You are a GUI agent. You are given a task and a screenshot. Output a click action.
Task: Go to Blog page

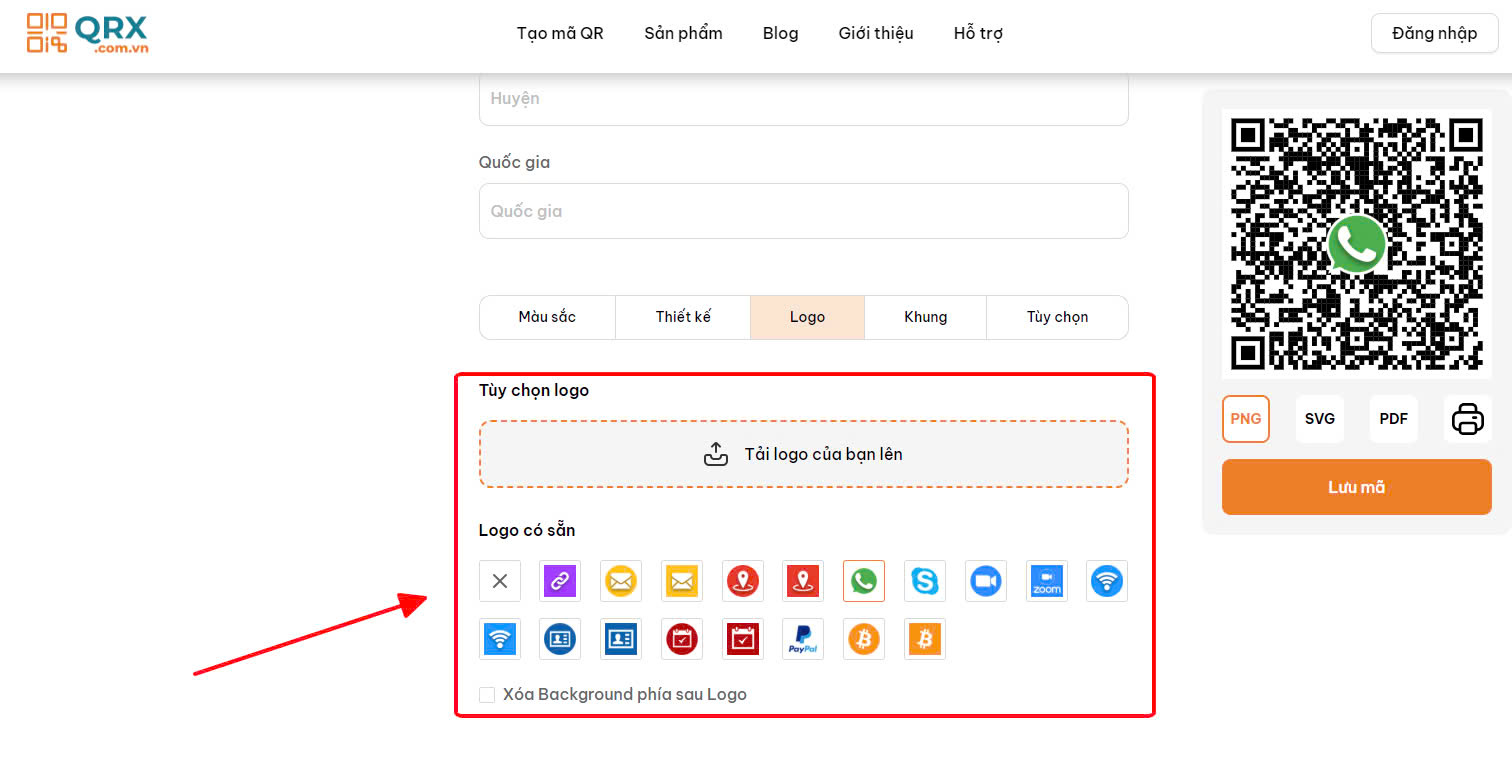coord(780,33)
